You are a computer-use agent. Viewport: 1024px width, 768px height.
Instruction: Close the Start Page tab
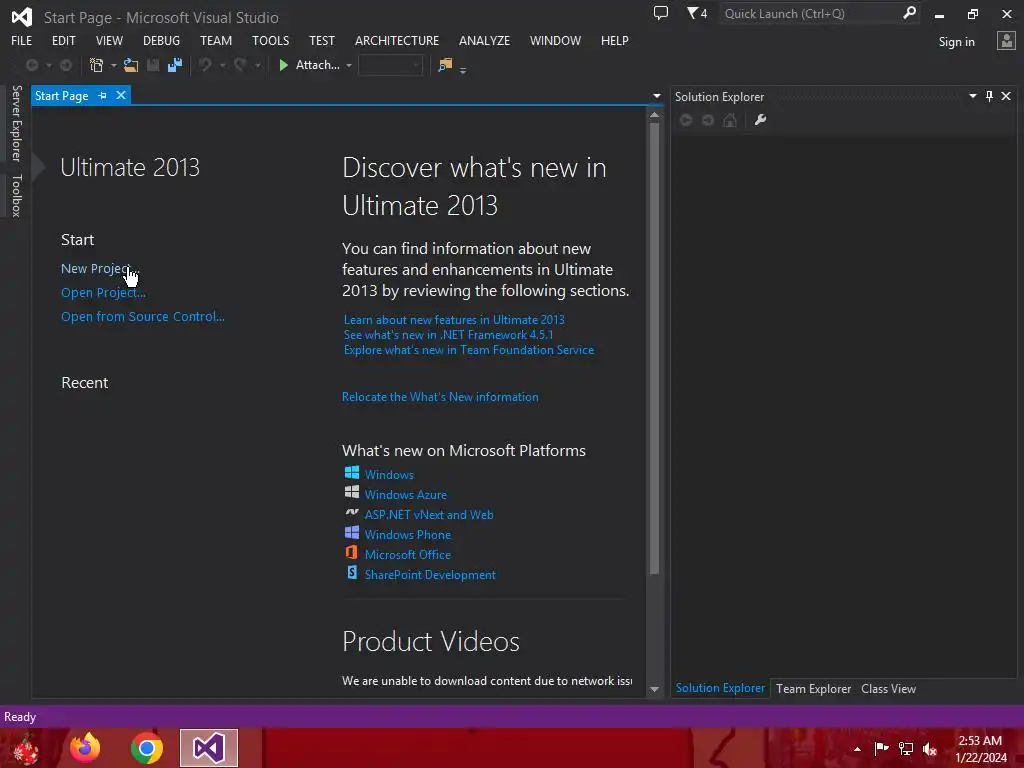(121, 95)
